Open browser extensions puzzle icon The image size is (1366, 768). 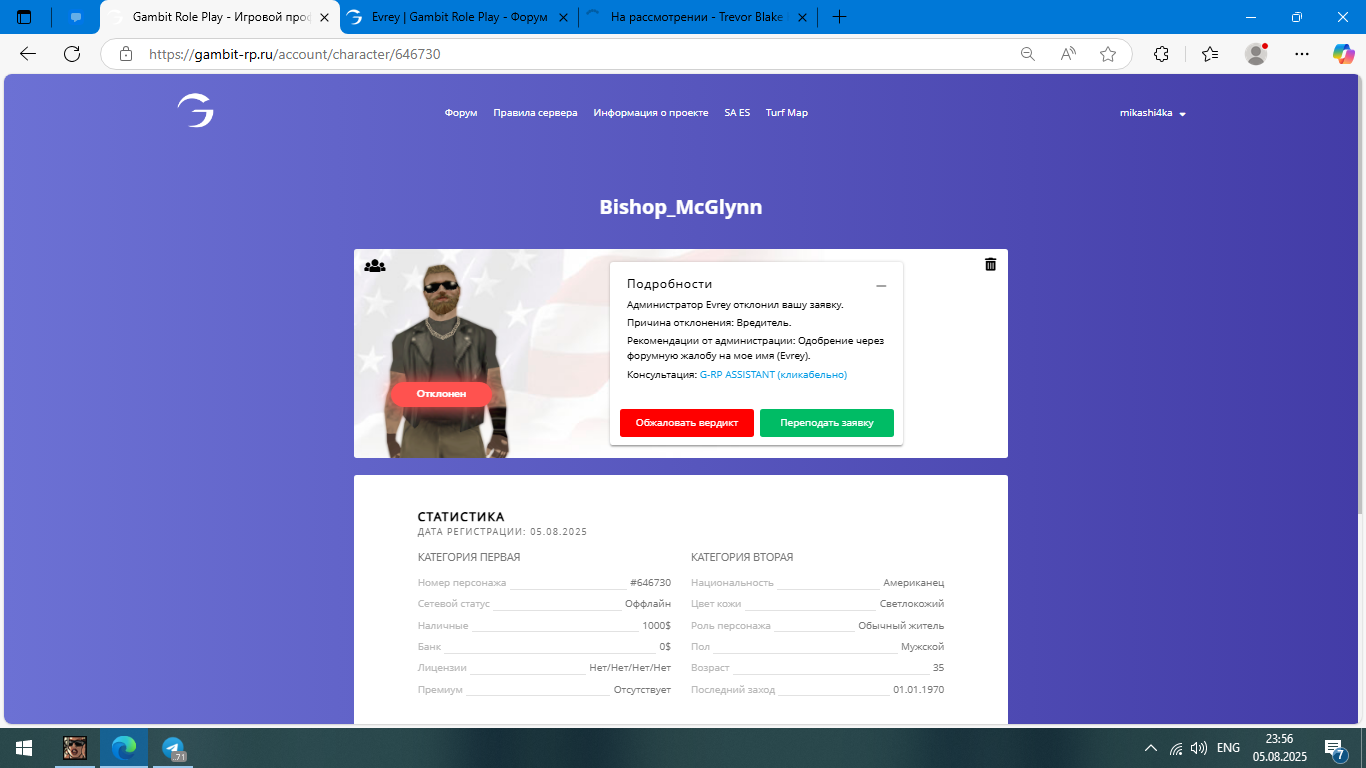coord(1161,54)
